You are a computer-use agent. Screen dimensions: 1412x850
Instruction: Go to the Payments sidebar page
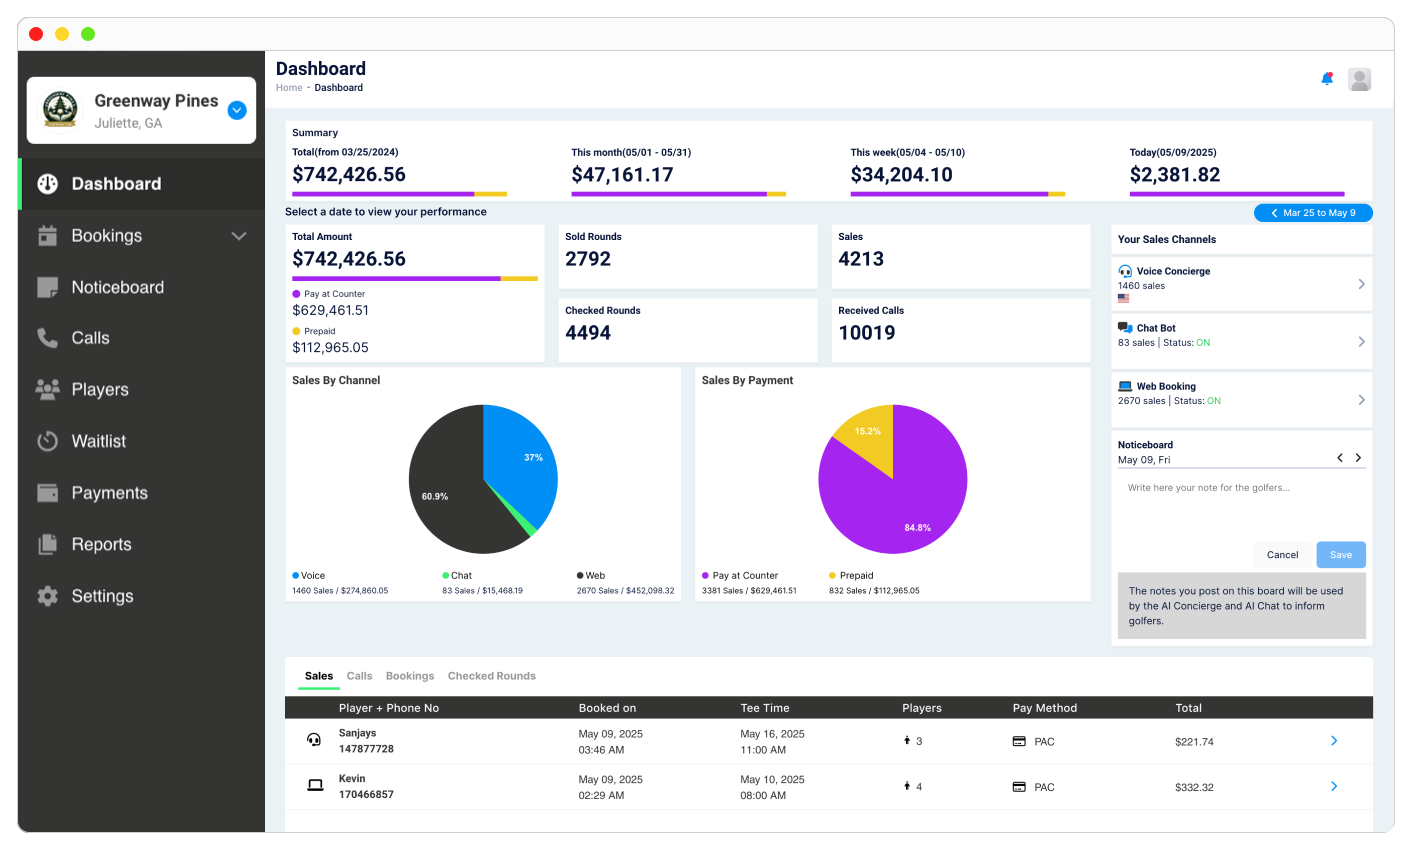(x=109, y=493)
